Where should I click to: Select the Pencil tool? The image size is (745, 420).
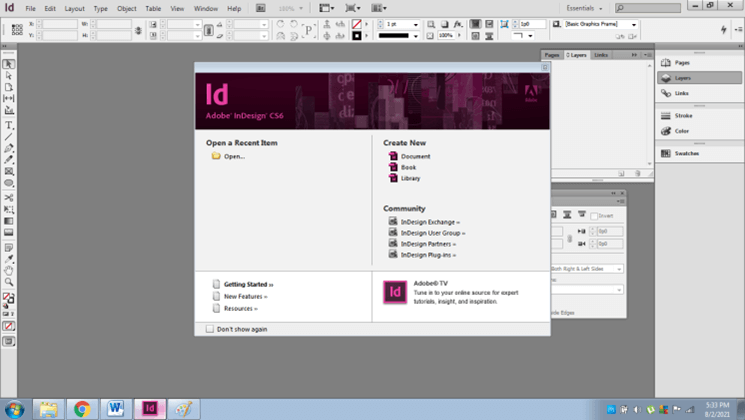click(9, 160)
